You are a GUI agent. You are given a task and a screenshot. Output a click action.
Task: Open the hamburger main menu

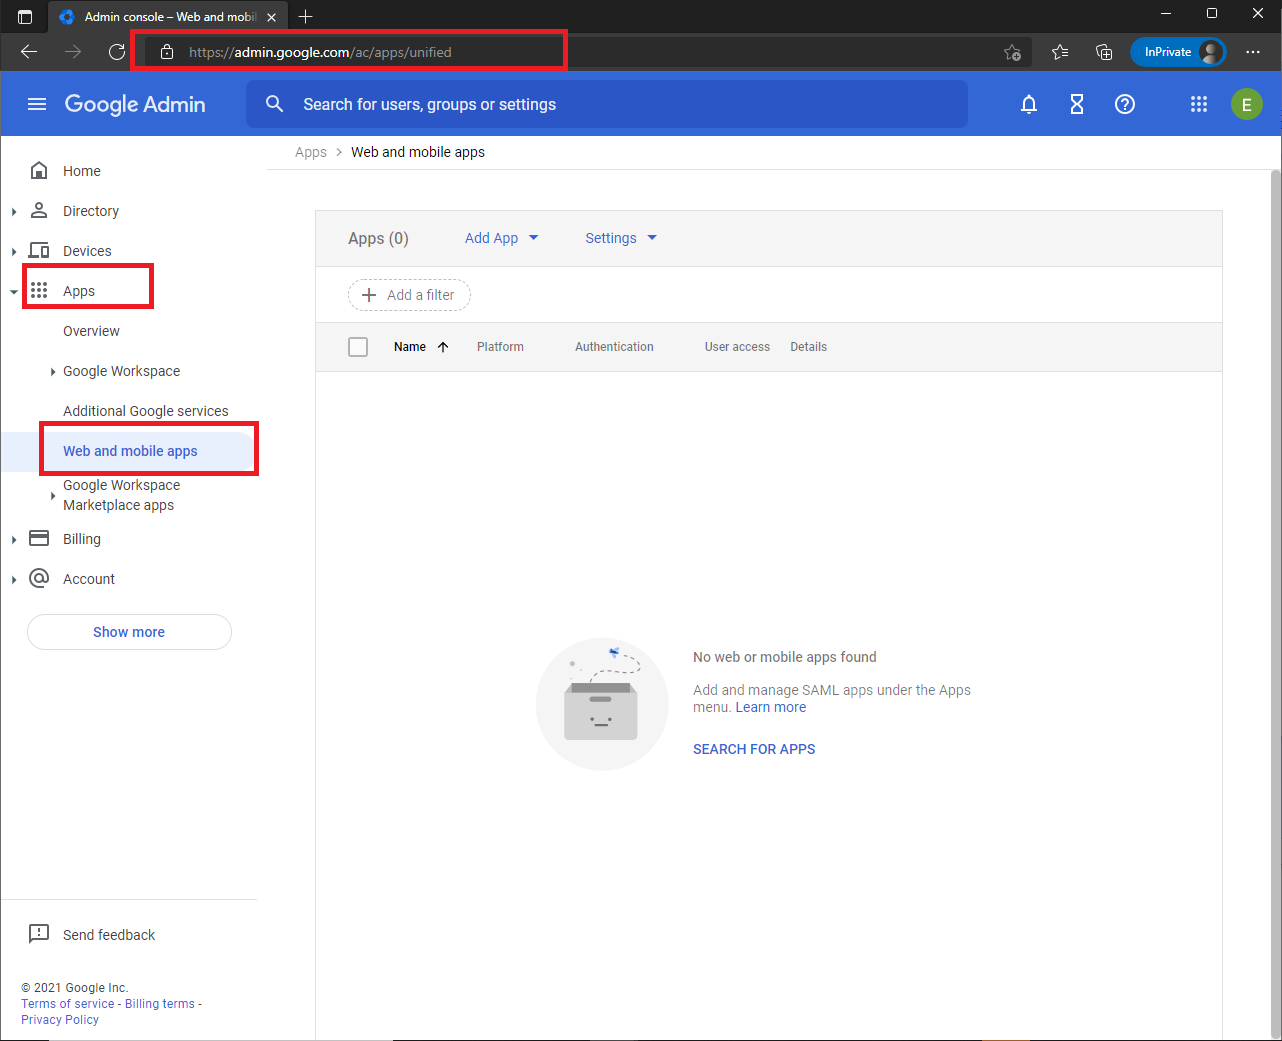(37, 104)
